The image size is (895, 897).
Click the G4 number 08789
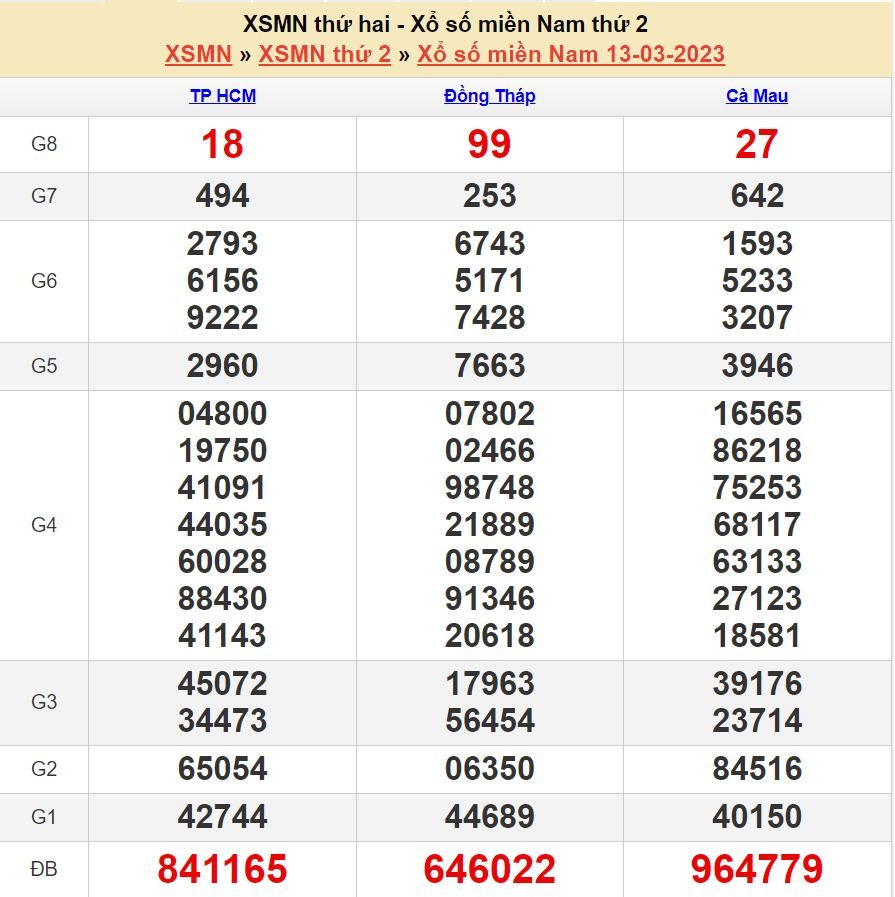pyautogui.click(x=490, y=562)
